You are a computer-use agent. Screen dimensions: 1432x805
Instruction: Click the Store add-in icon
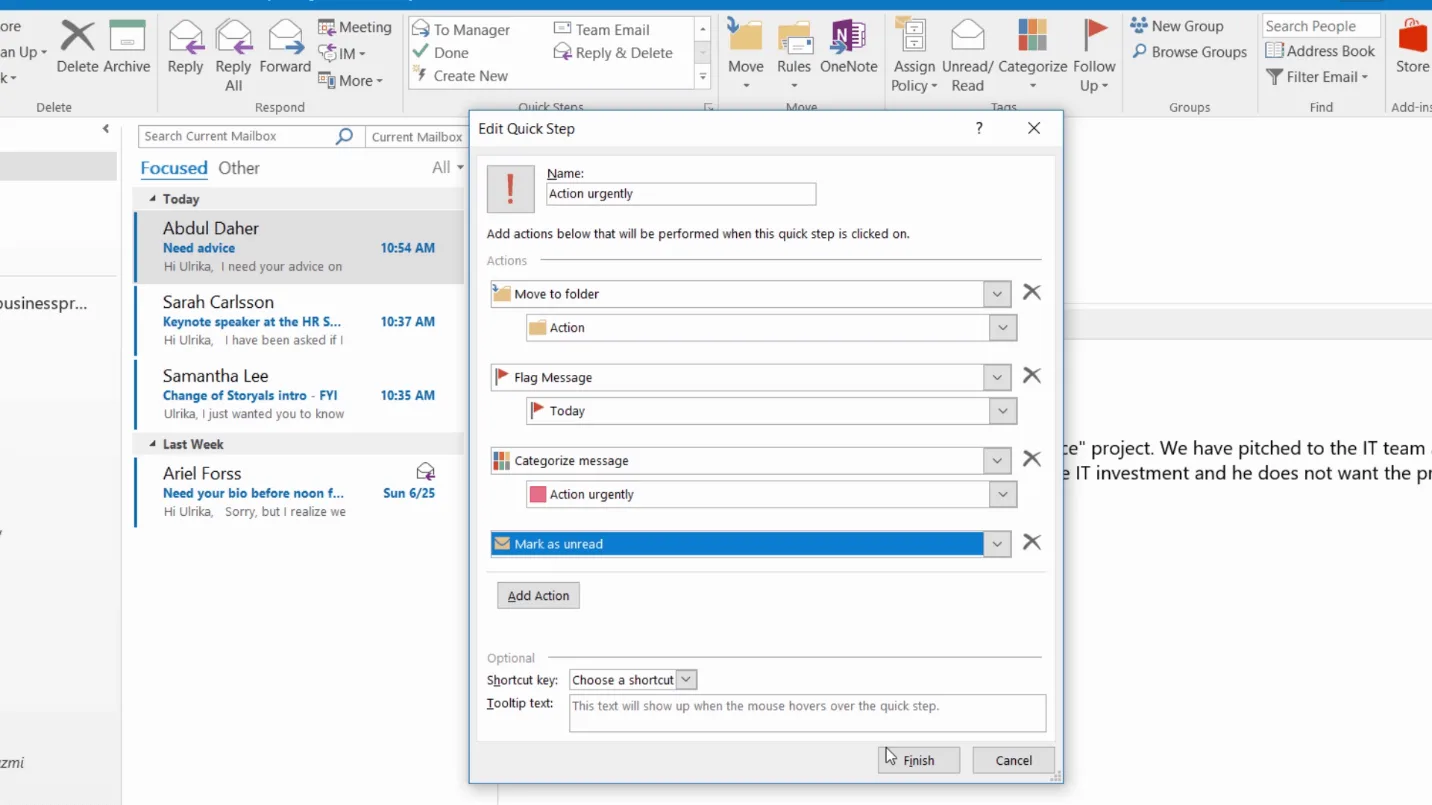1413,46
